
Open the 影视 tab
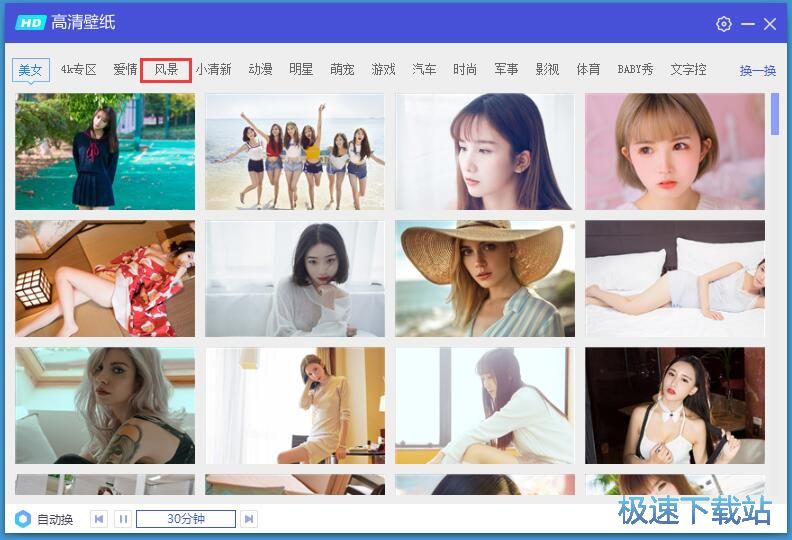(x=547, y=70)
